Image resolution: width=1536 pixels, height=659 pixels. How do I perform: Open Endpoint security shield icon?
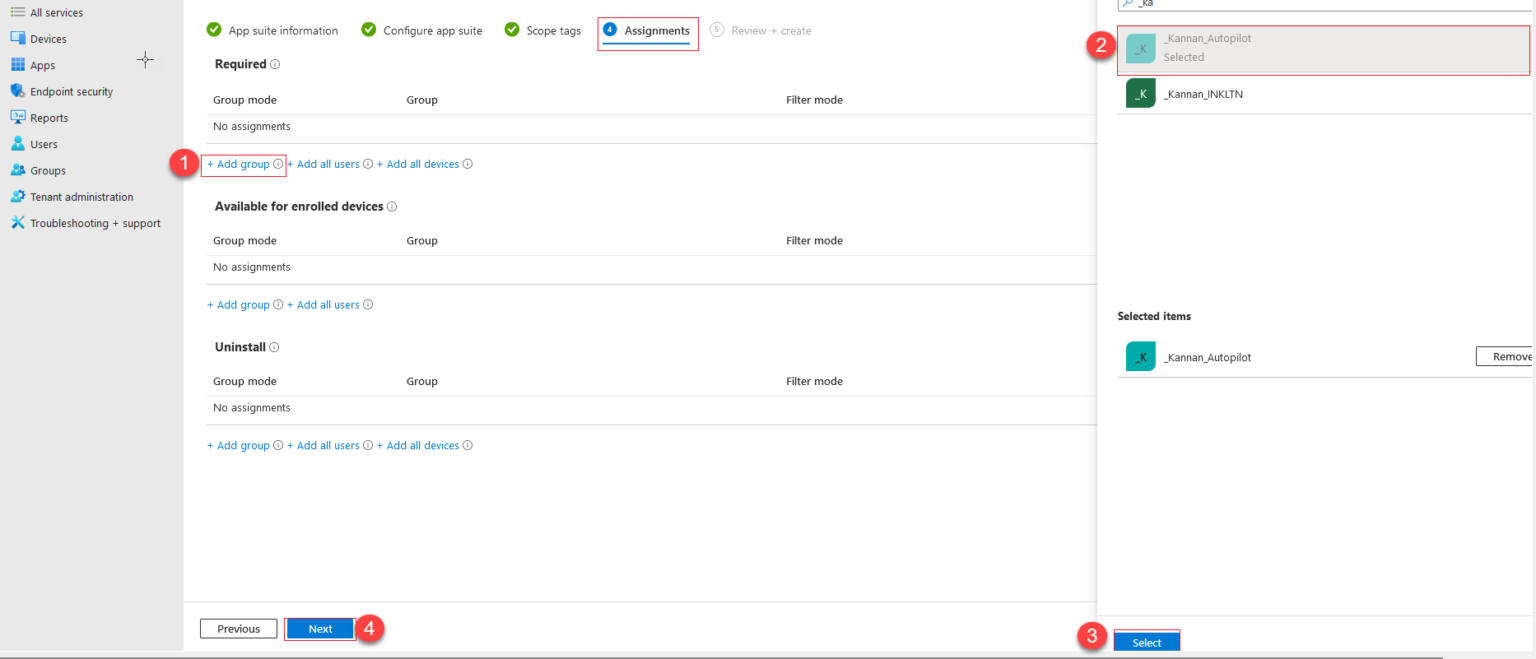[x=18, y=91]
